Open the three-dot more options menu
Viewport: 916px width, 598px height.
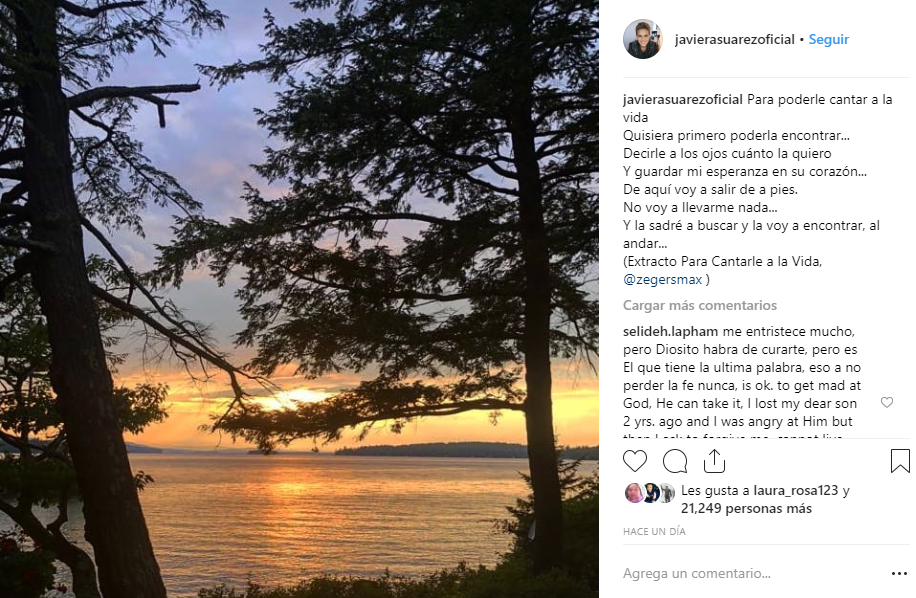click(x=898, y=574)
